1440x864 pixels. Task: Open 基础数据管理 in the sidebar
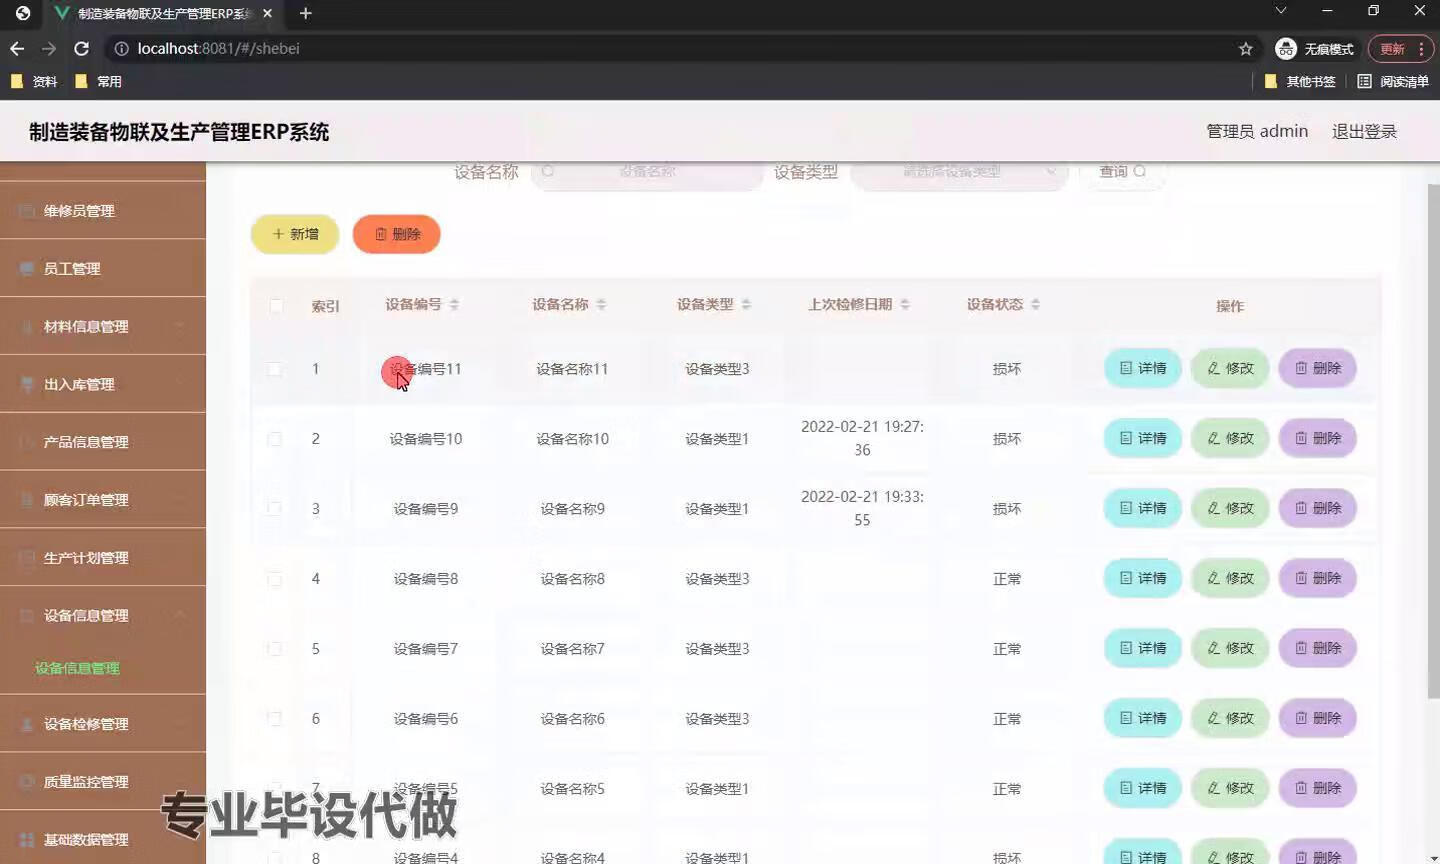(103, 840)
